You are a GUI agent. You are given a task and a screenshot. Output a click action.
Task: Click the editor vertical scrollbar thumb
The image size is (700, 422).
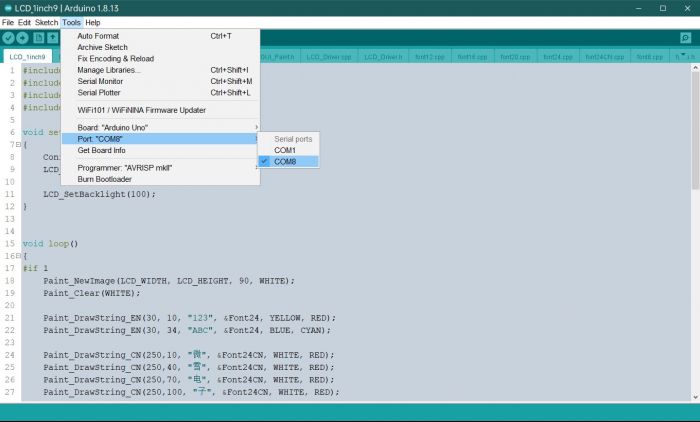(695, 130)
